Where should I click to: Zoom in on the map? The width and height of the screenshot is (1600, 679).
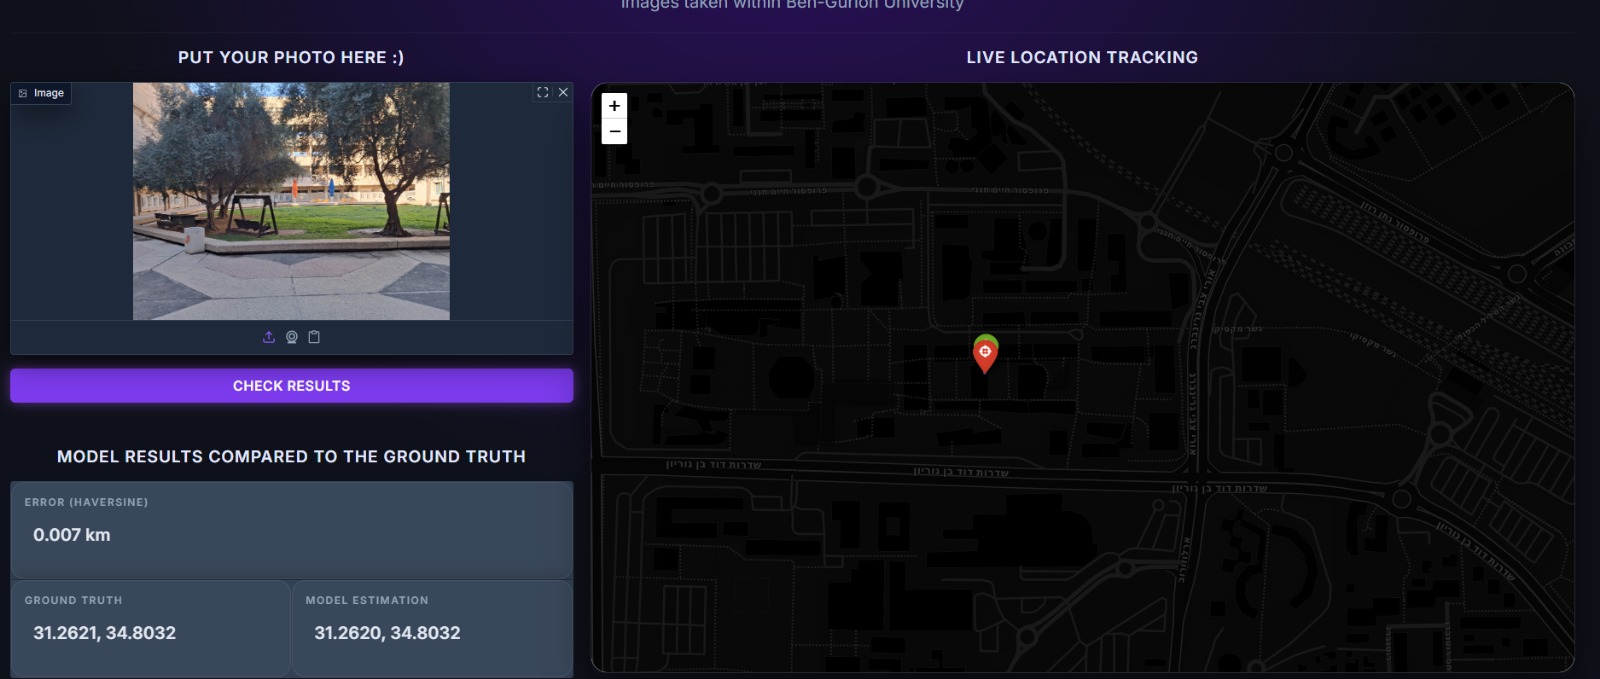614,106
